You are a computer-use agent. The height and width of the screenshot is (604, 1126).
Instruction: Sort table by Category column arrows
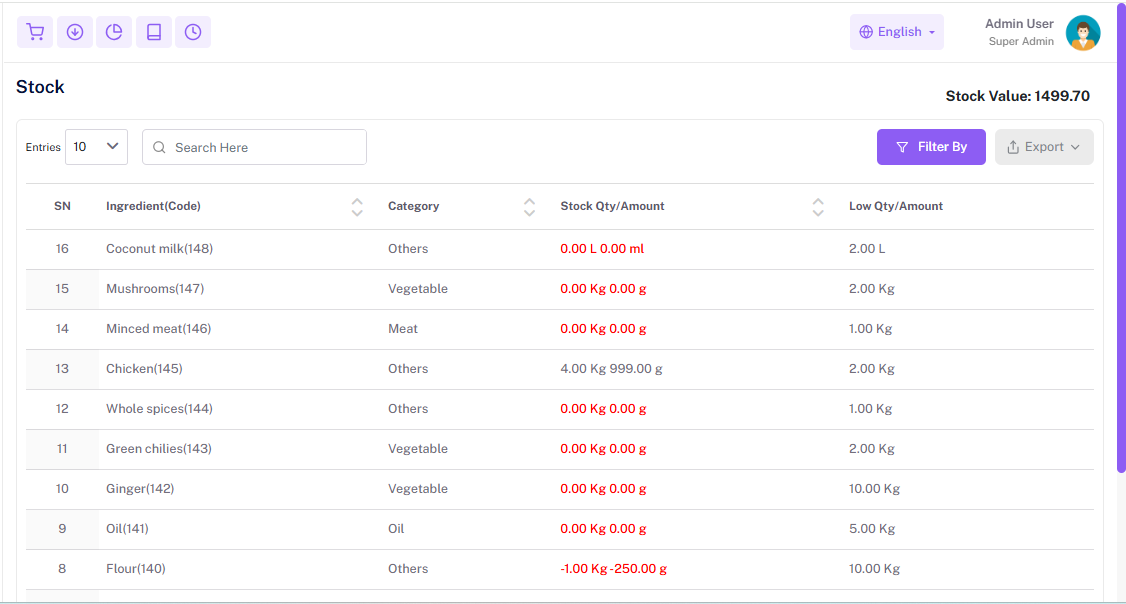529,207
